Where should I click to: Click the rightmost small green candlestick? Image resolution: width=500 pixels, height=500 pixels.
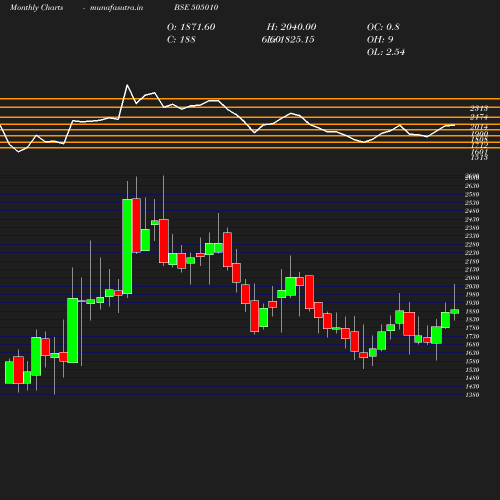pyautogui.click(x=455, y=311)
